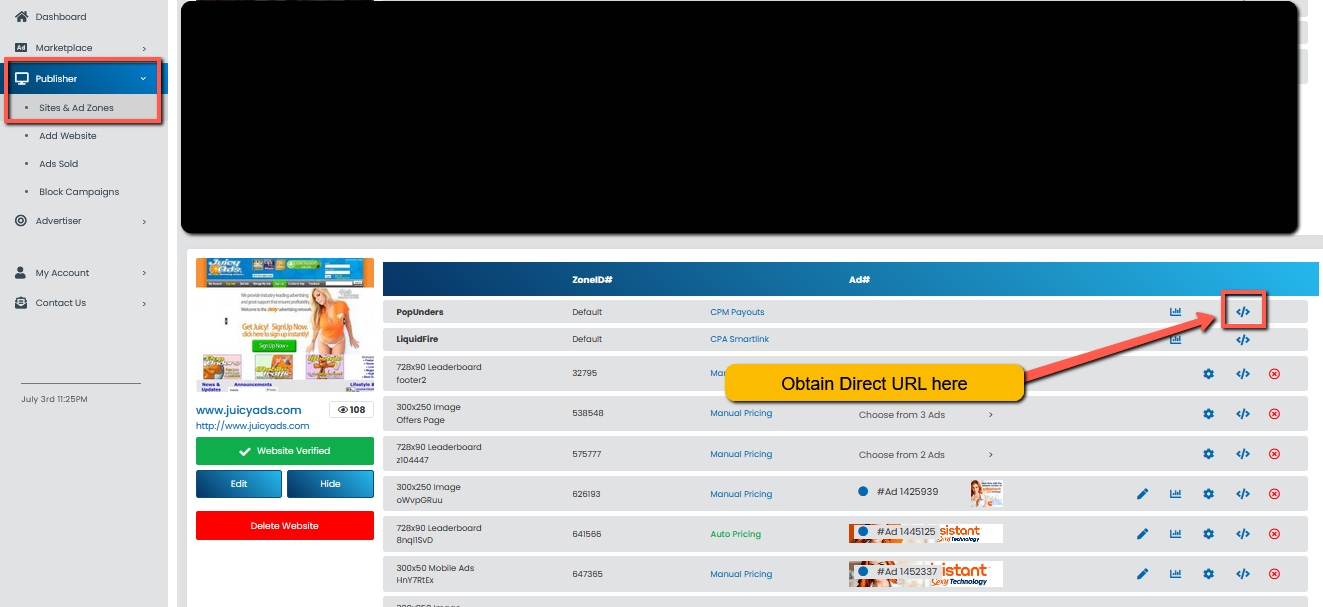This screenshot has height=607, width=1323.
Task: Get ad code for zone 32795
Action: point(1243,374)
